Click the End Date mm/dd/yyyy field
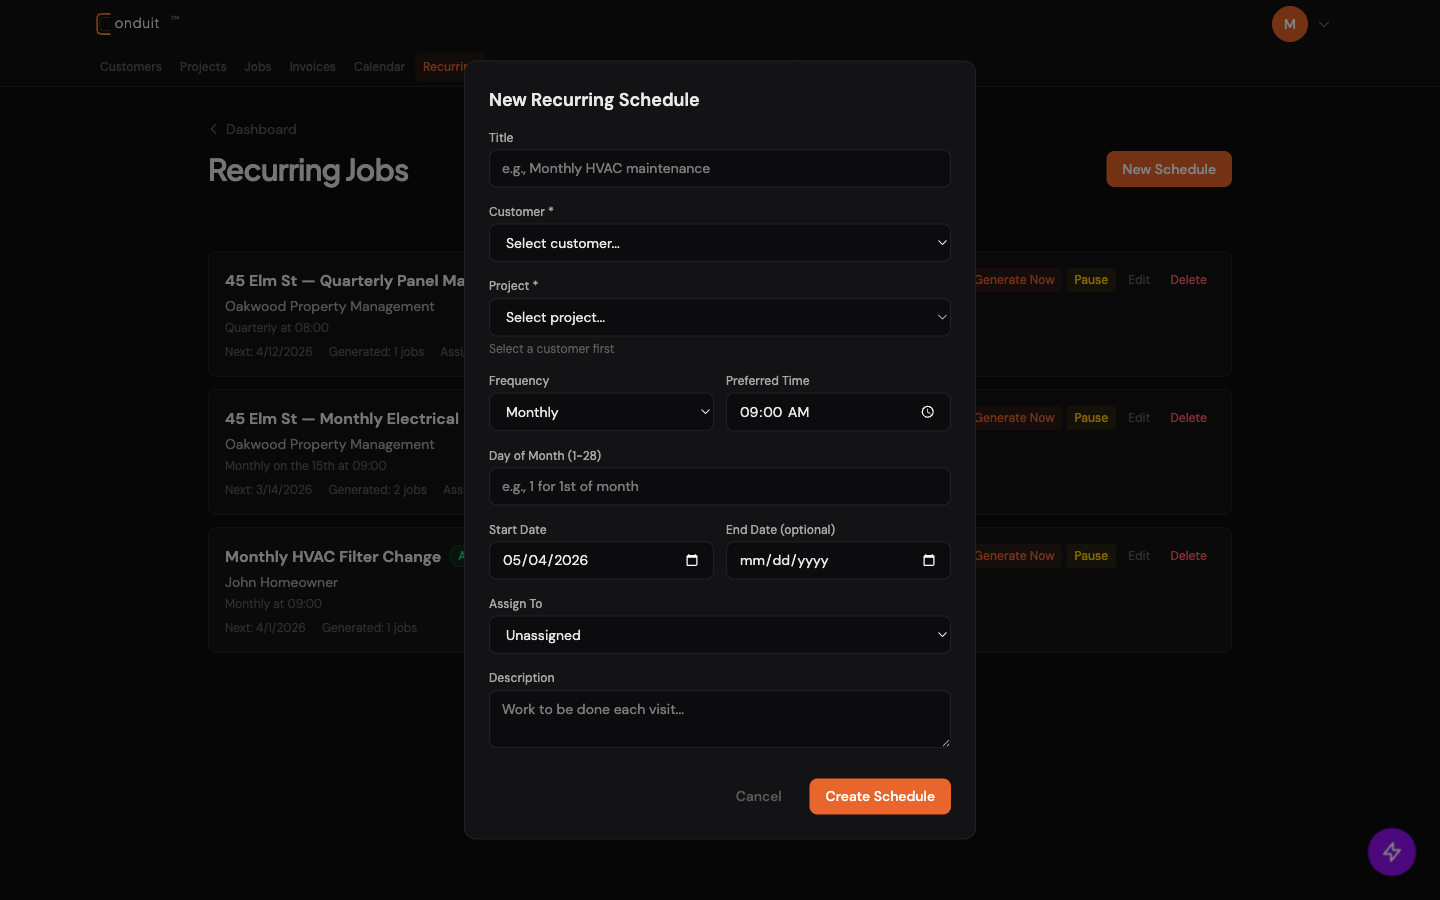Image resolution: width=1440 pixels, height=900 pixels. pos(838,560)
